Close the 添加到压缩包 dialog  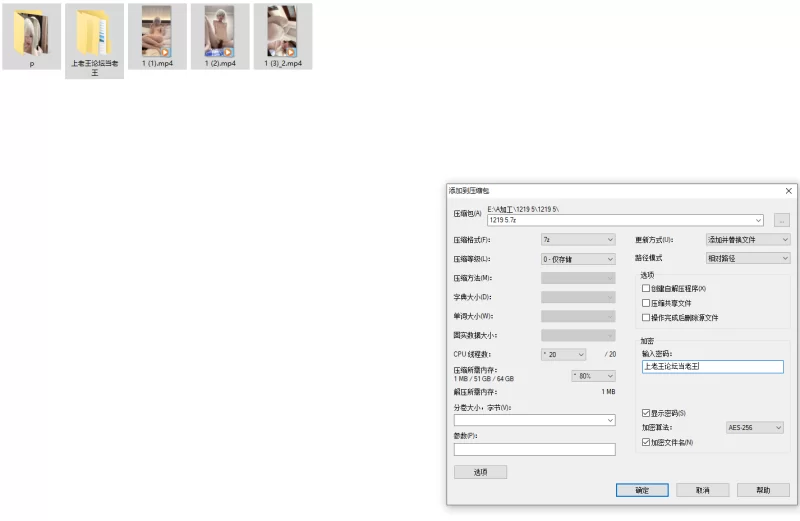[788, 191]
